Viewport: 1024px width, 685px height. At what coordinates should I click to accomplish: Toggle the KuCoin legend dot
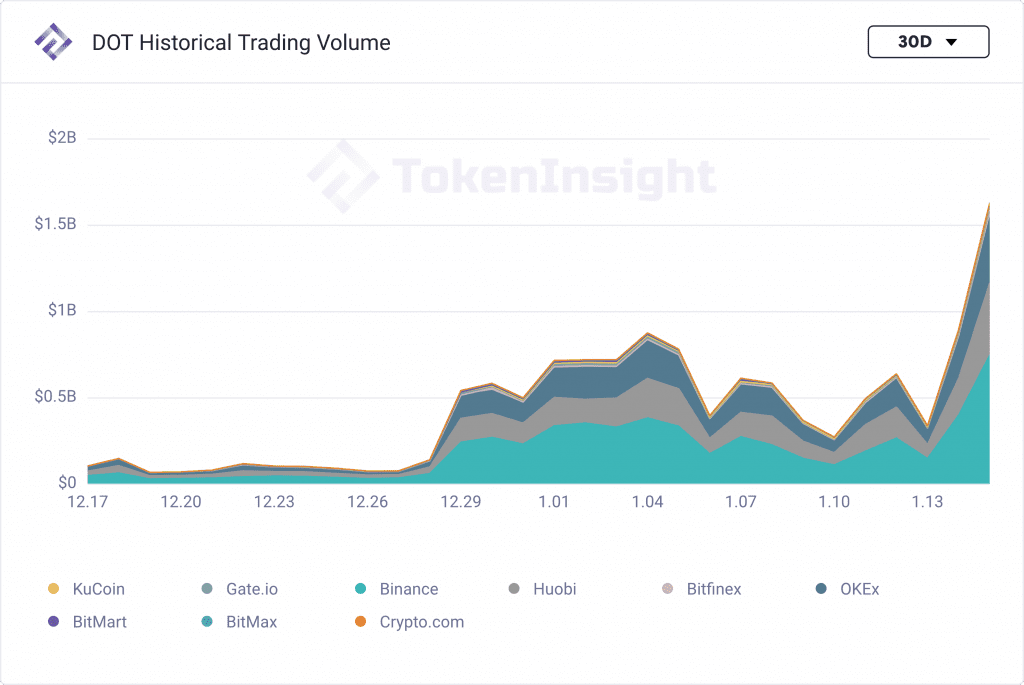(x=54, y=588)
